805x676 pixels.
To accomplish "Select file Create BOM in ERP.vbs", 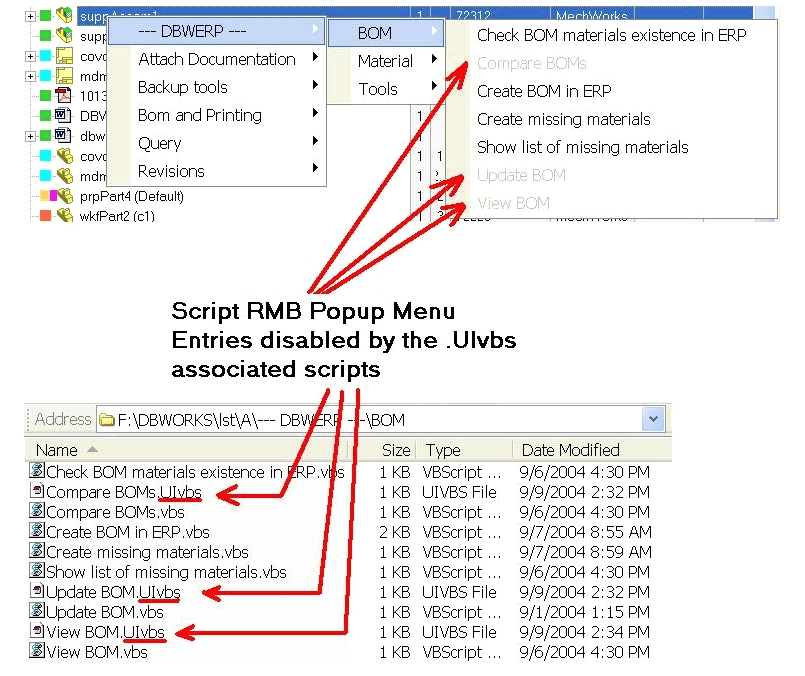I will tap(128, 532).
